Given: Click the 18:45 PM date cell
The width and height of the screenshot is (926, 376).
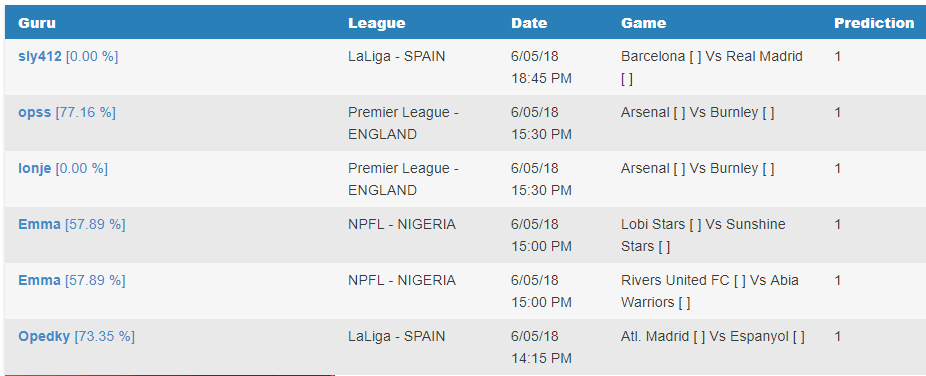Looking at the screenshot, I should 541,67.
